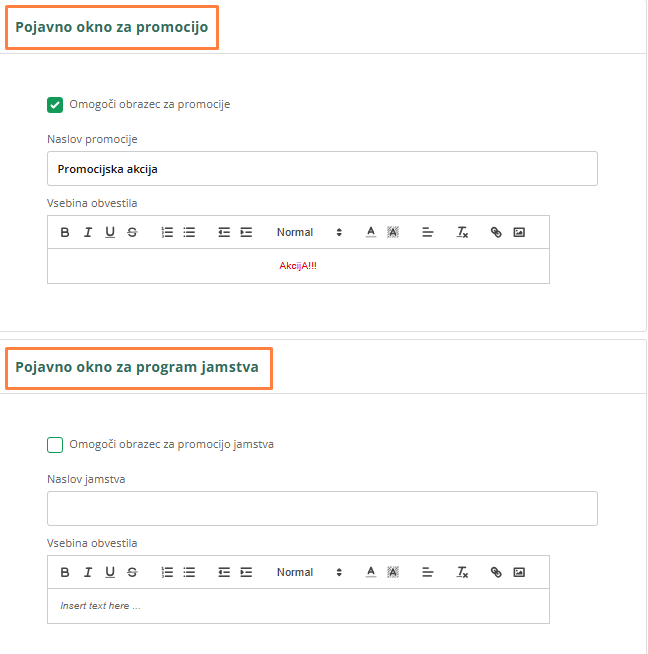The width and height of the screenshot is (648, 654).
Task: Insert image in the guarantee program editor
Action: [518, 572]
